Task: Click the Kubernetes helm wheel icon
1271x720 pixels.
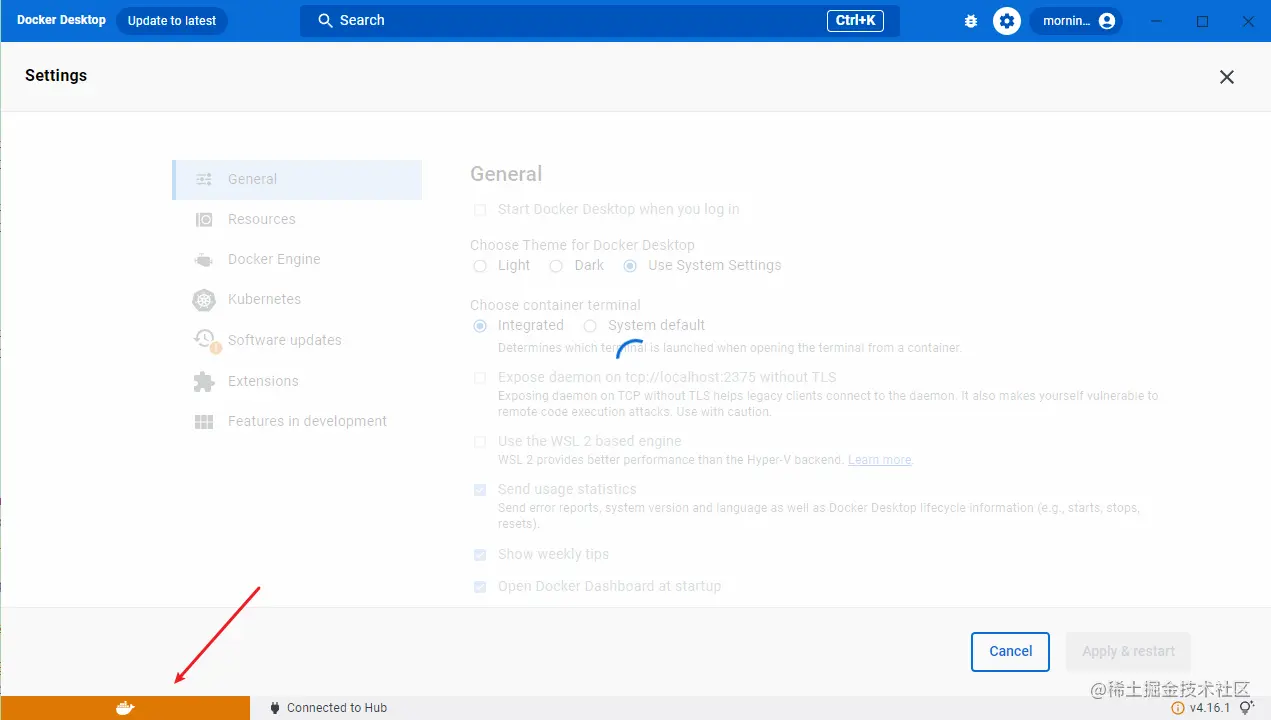Action: pyautogui.click(x=204, y=300)
